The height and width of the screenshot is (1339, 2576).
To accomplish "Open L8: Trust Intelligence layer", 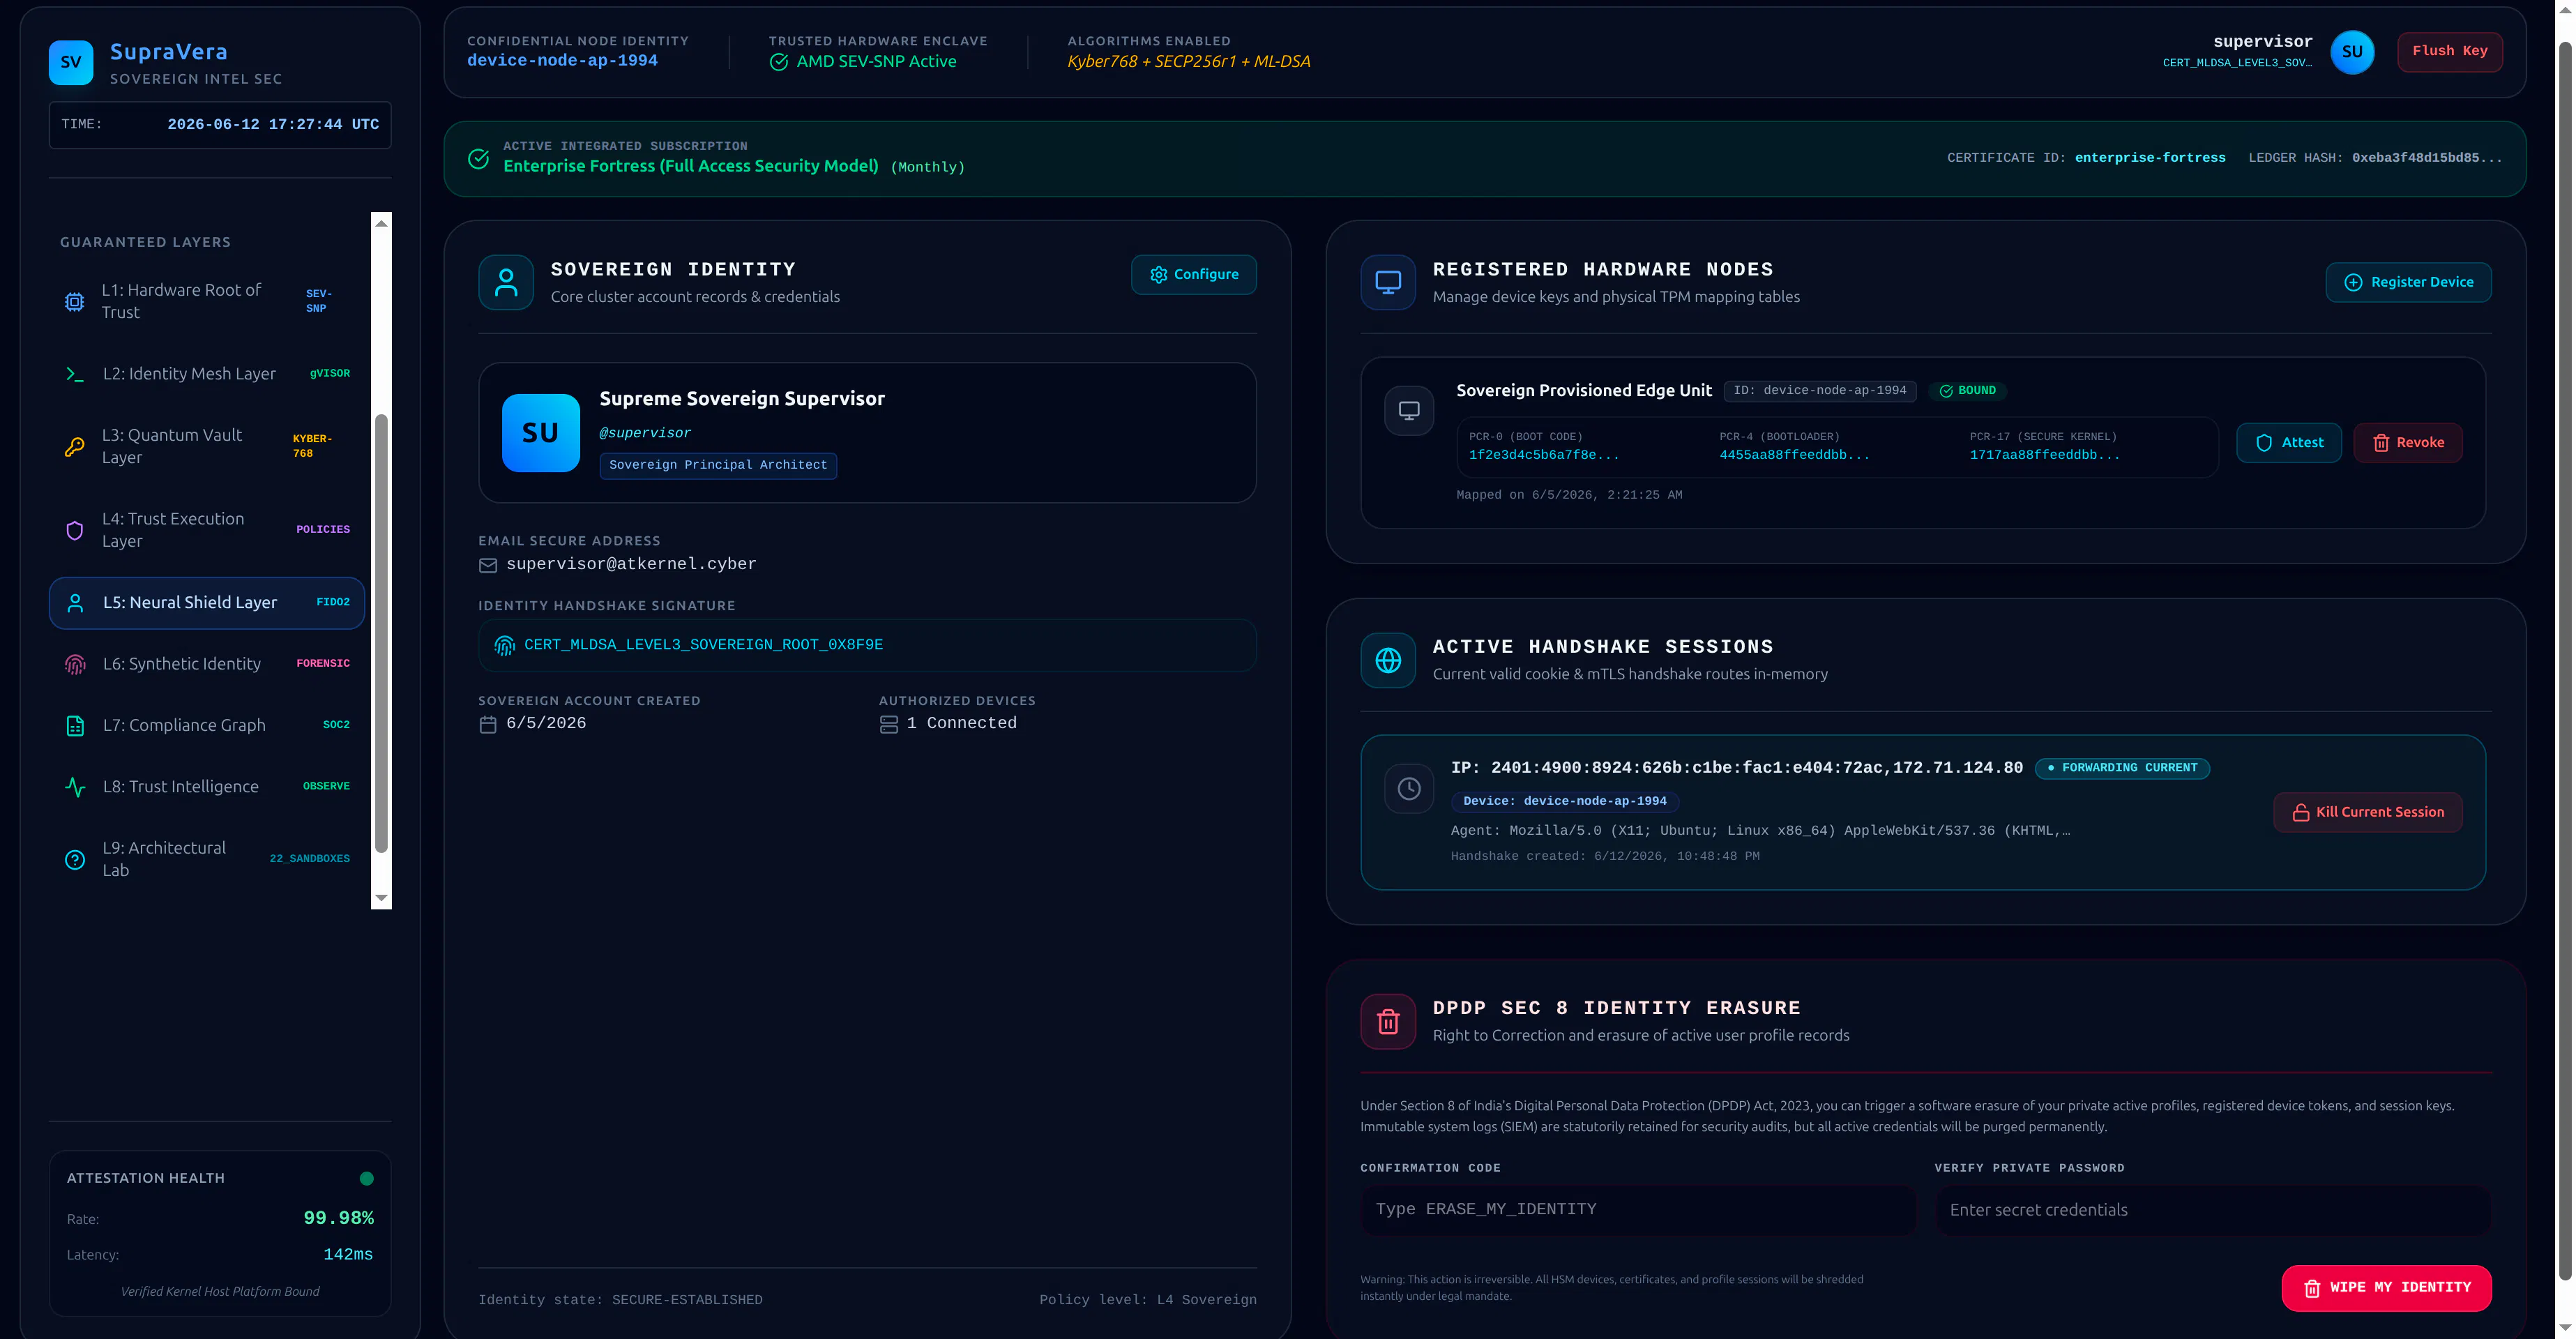I will [x=207, y=786].
